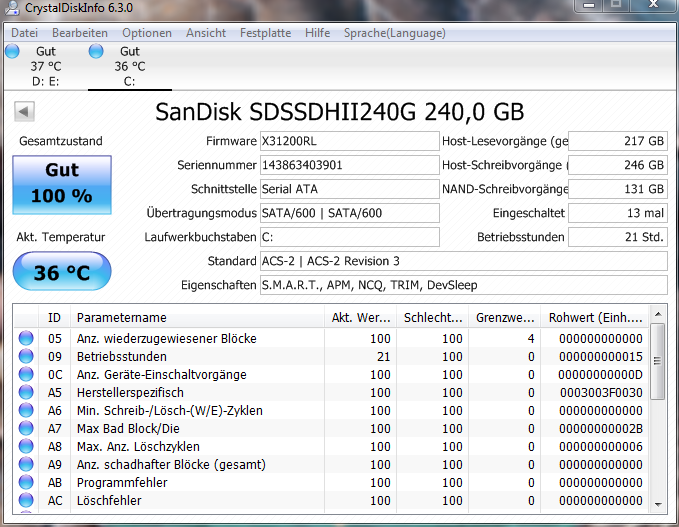Click status orb of attribute AC row
The height and width of the screenshot is (527, 679).
coord(26,500)
